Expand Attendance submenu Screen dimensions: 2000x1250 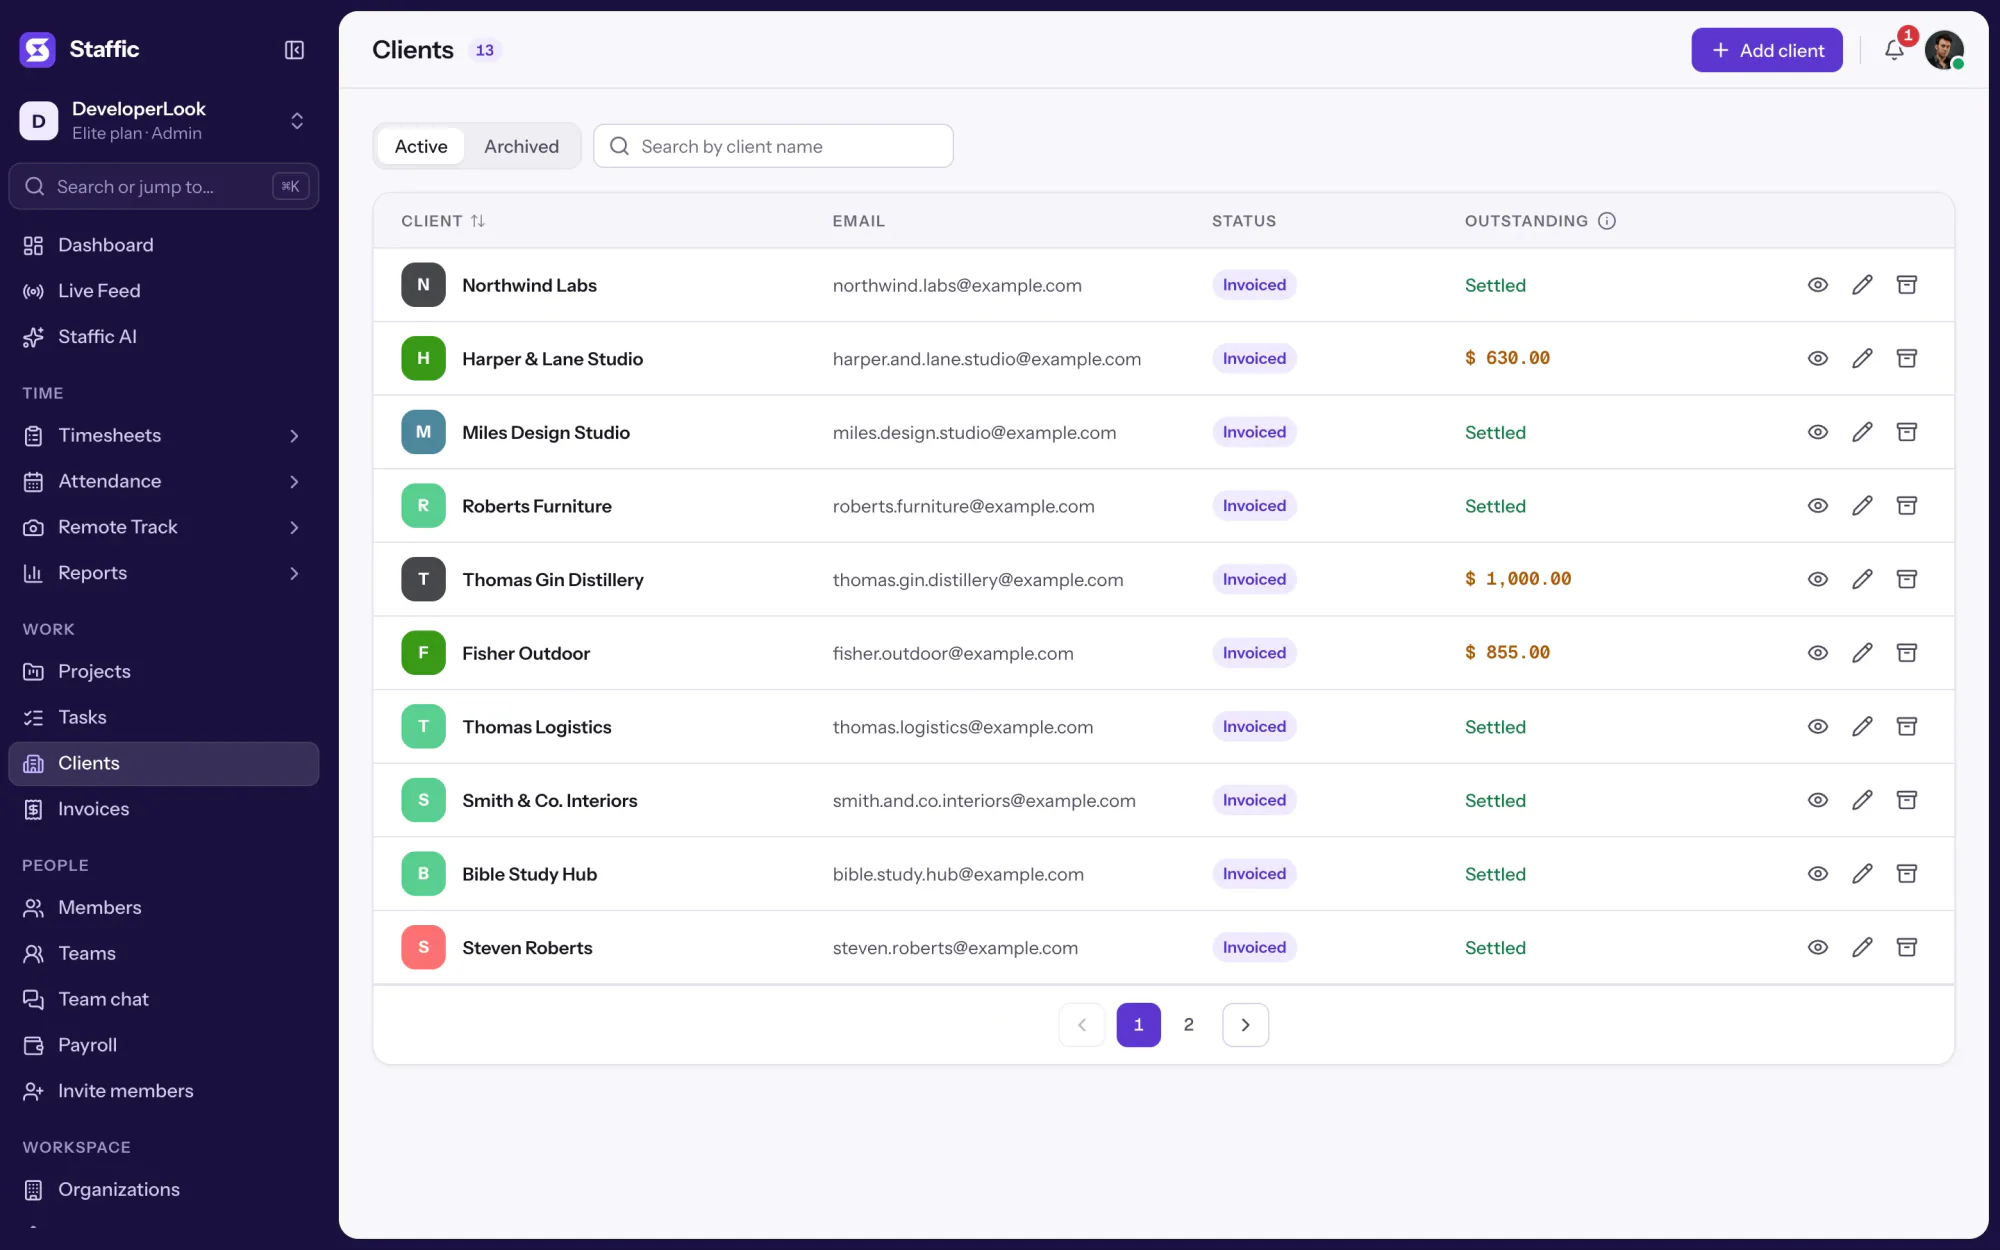click(x=294, y=482)
